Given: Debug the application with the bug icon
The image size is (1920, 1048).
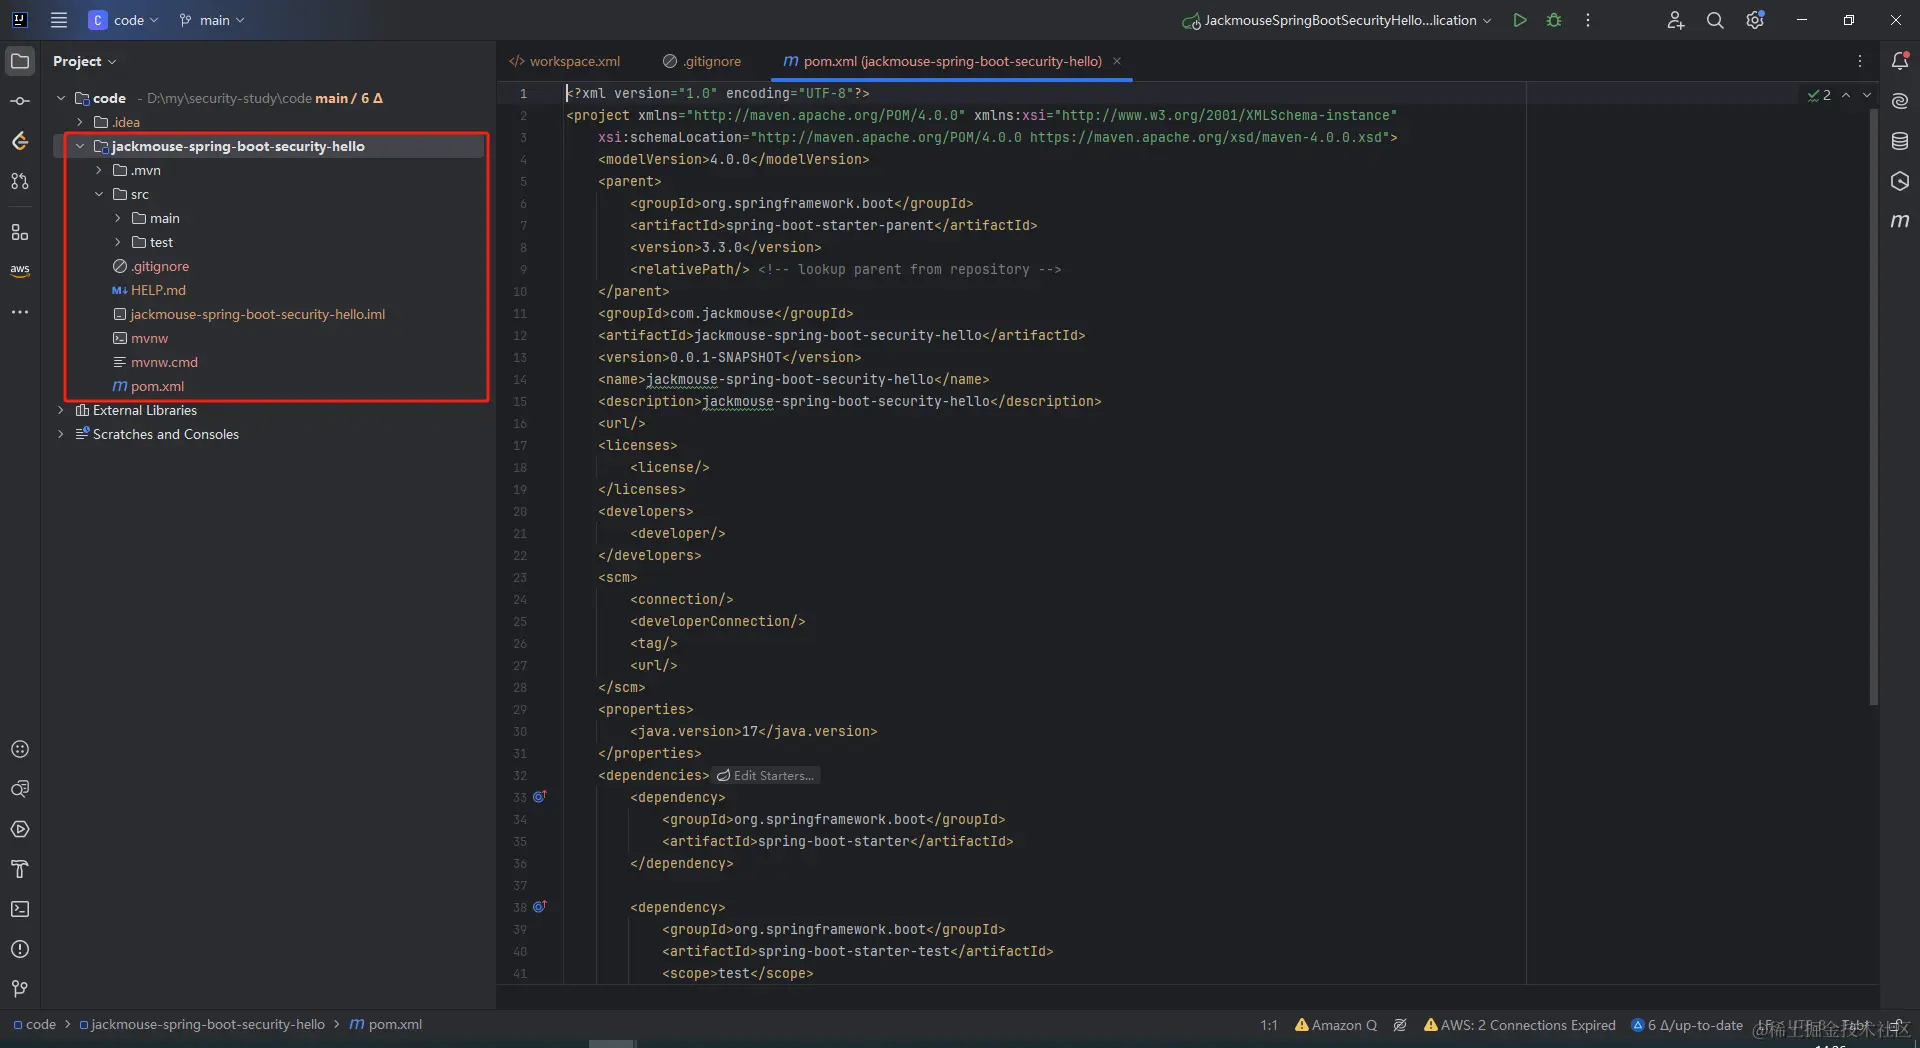Looking at the screenshot, I should click(x=1554, y=20).
